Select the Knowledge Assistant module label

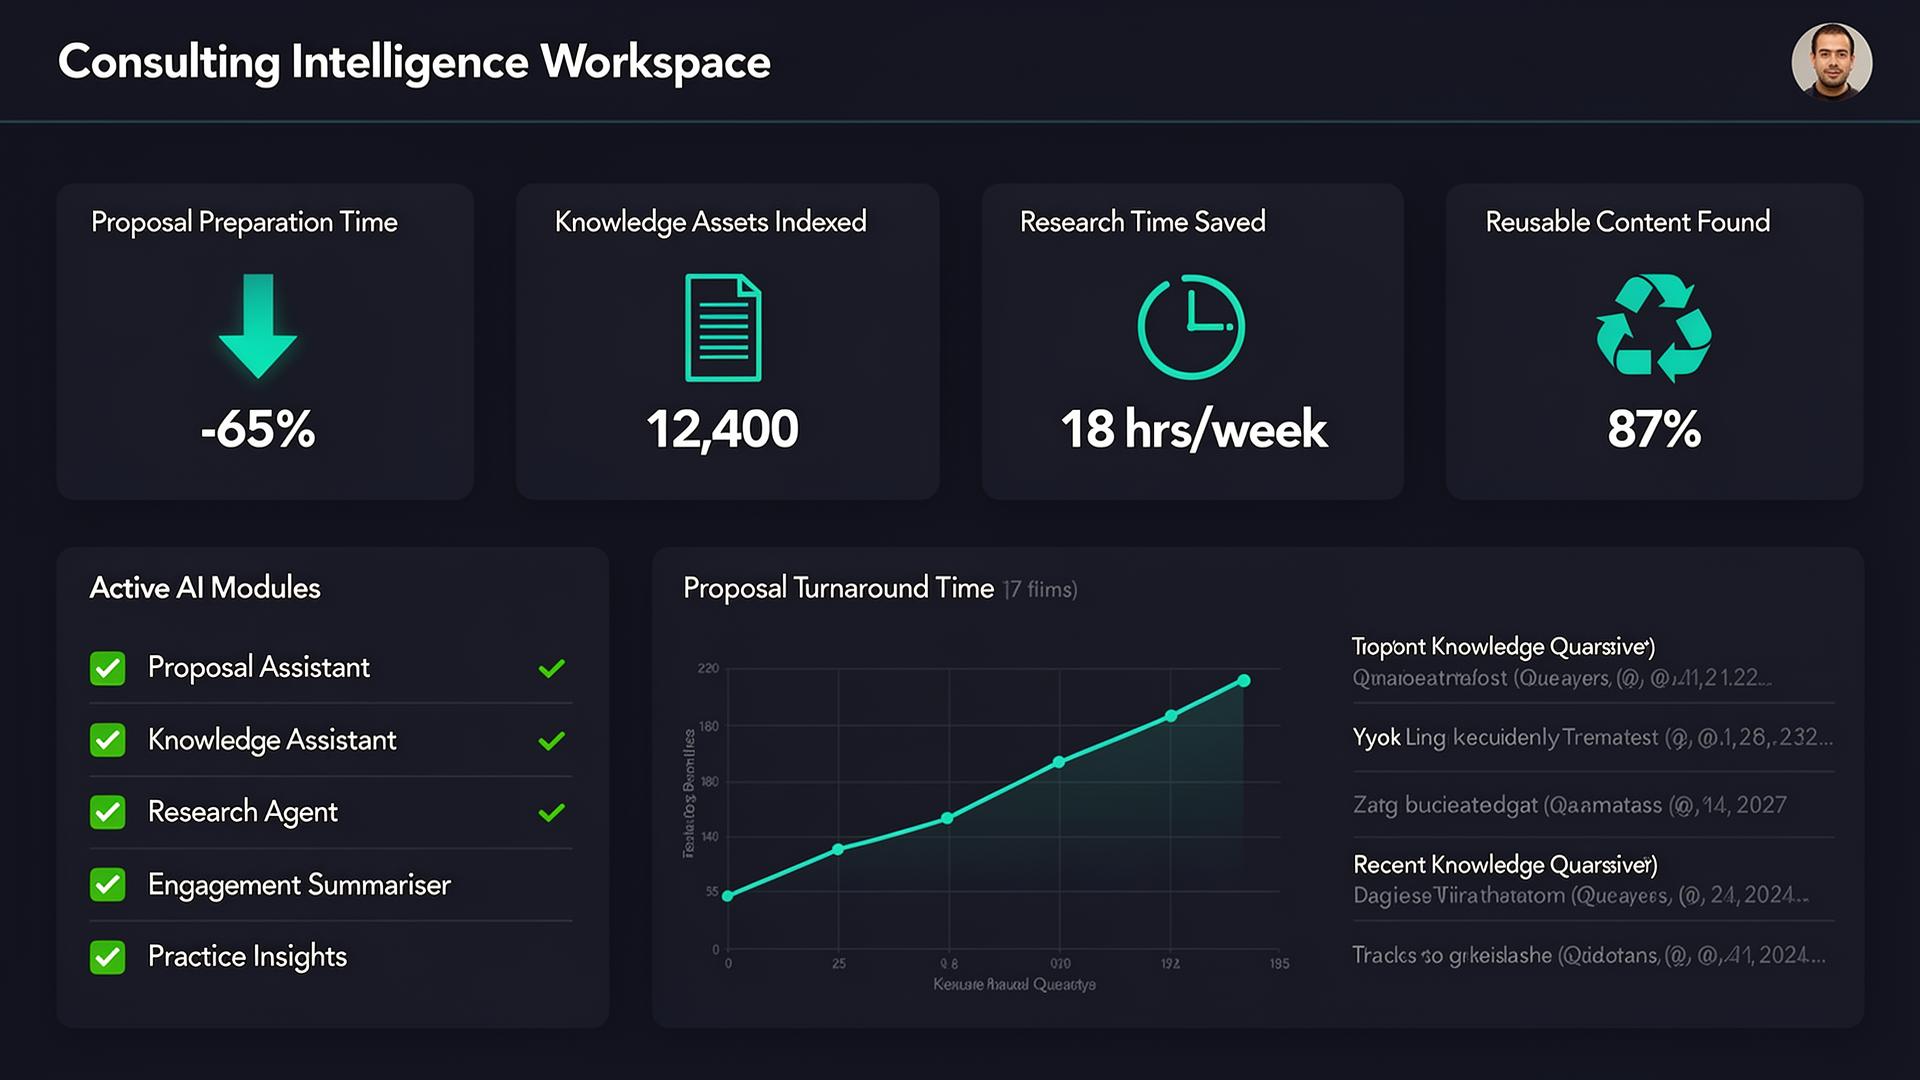coord(272,740)
